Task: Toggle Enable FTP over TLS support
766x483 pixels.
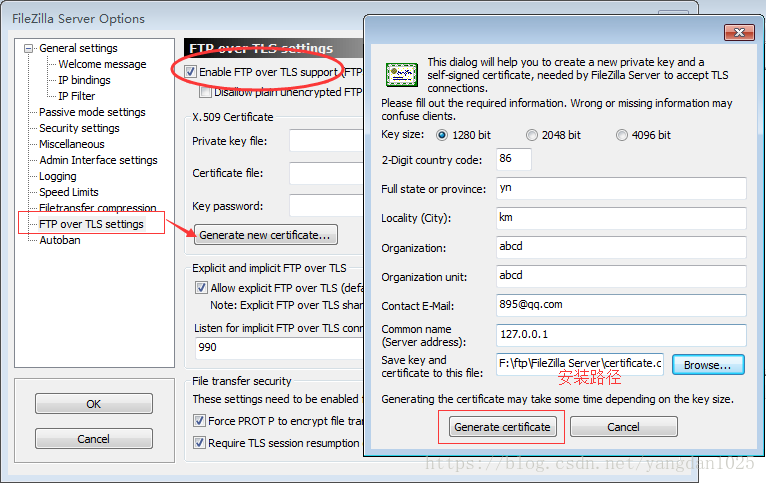Action: click(x=191, y=72)
